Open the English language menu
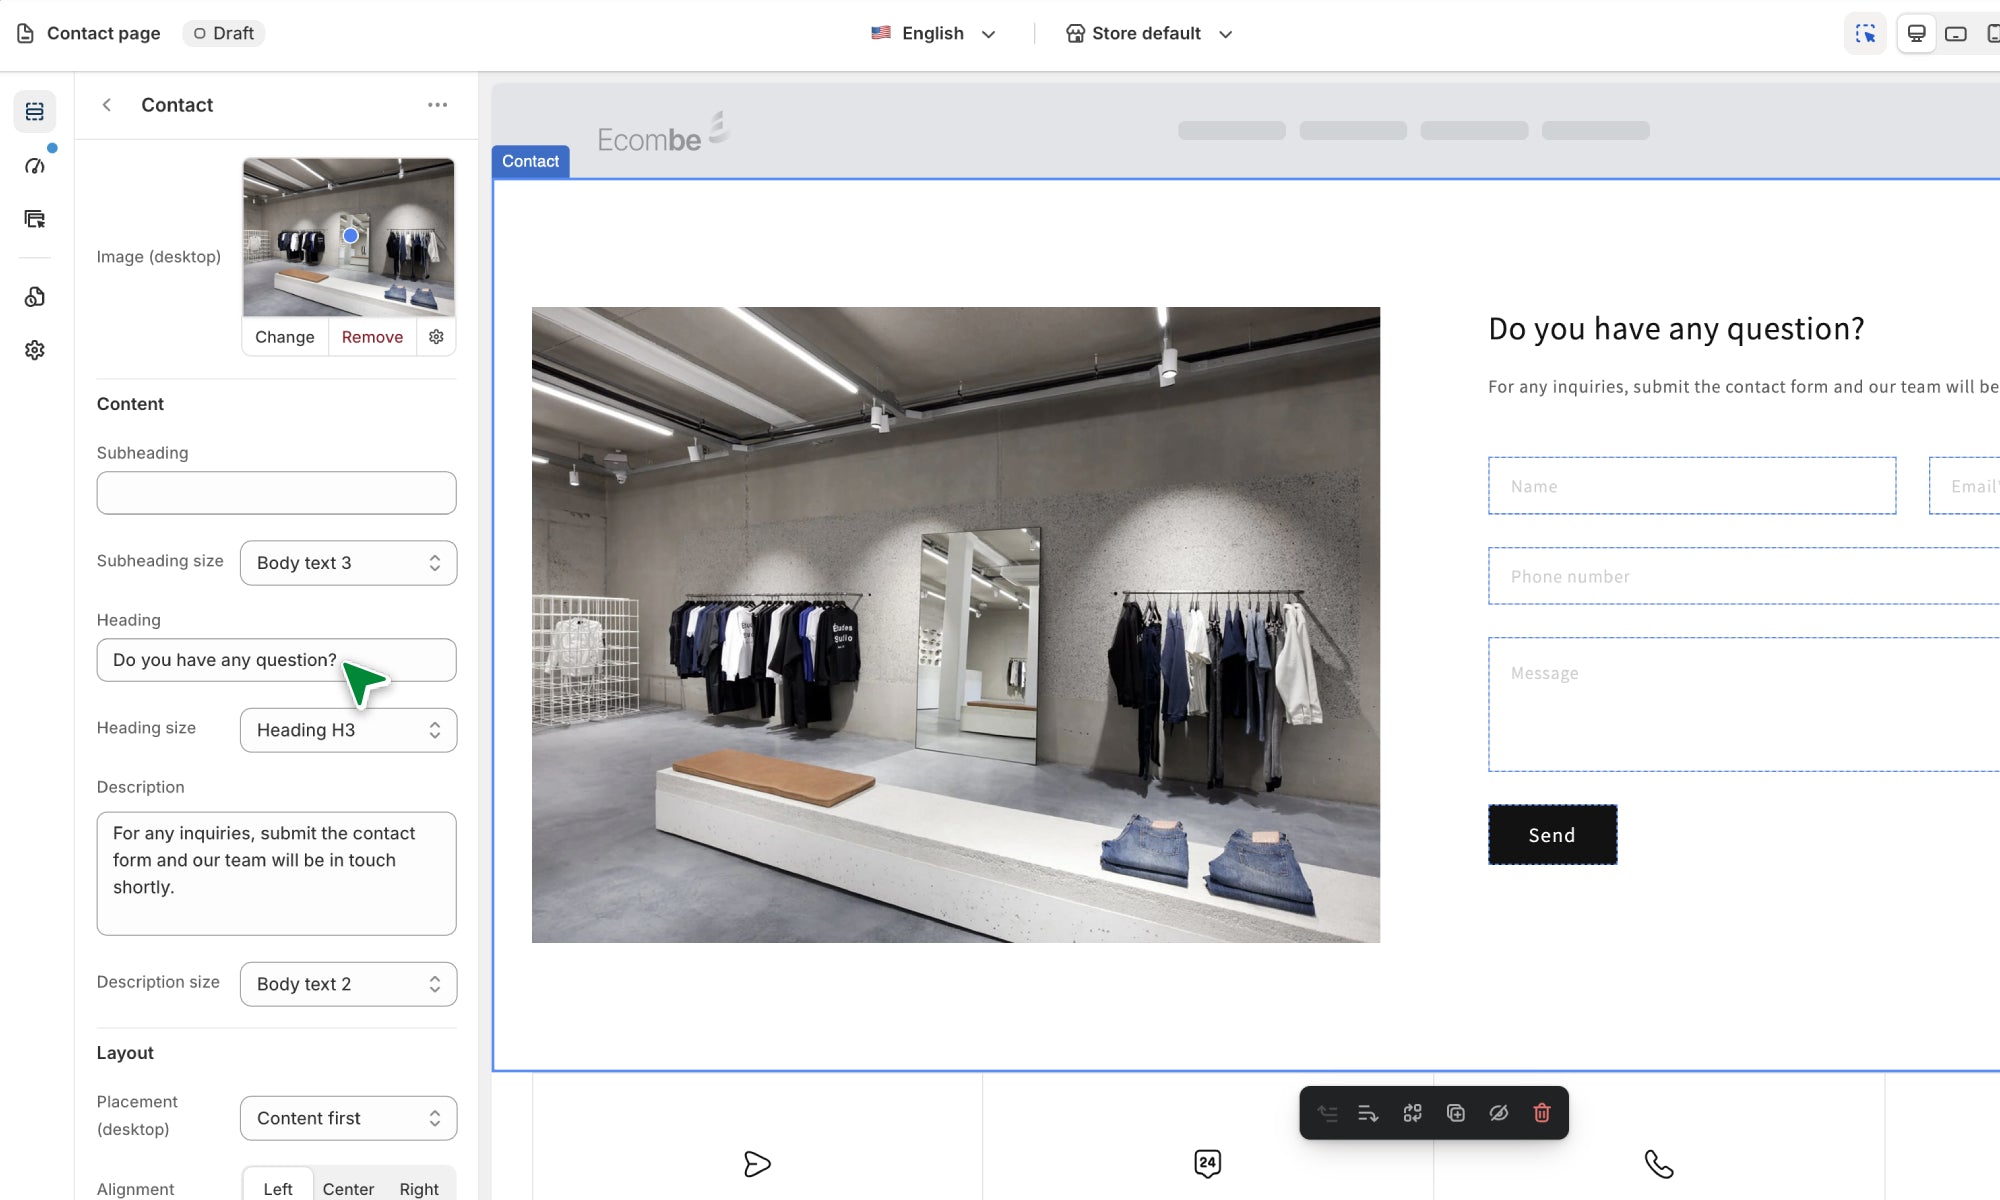This screenshot has width=2000, height=1200. (933, 34)
